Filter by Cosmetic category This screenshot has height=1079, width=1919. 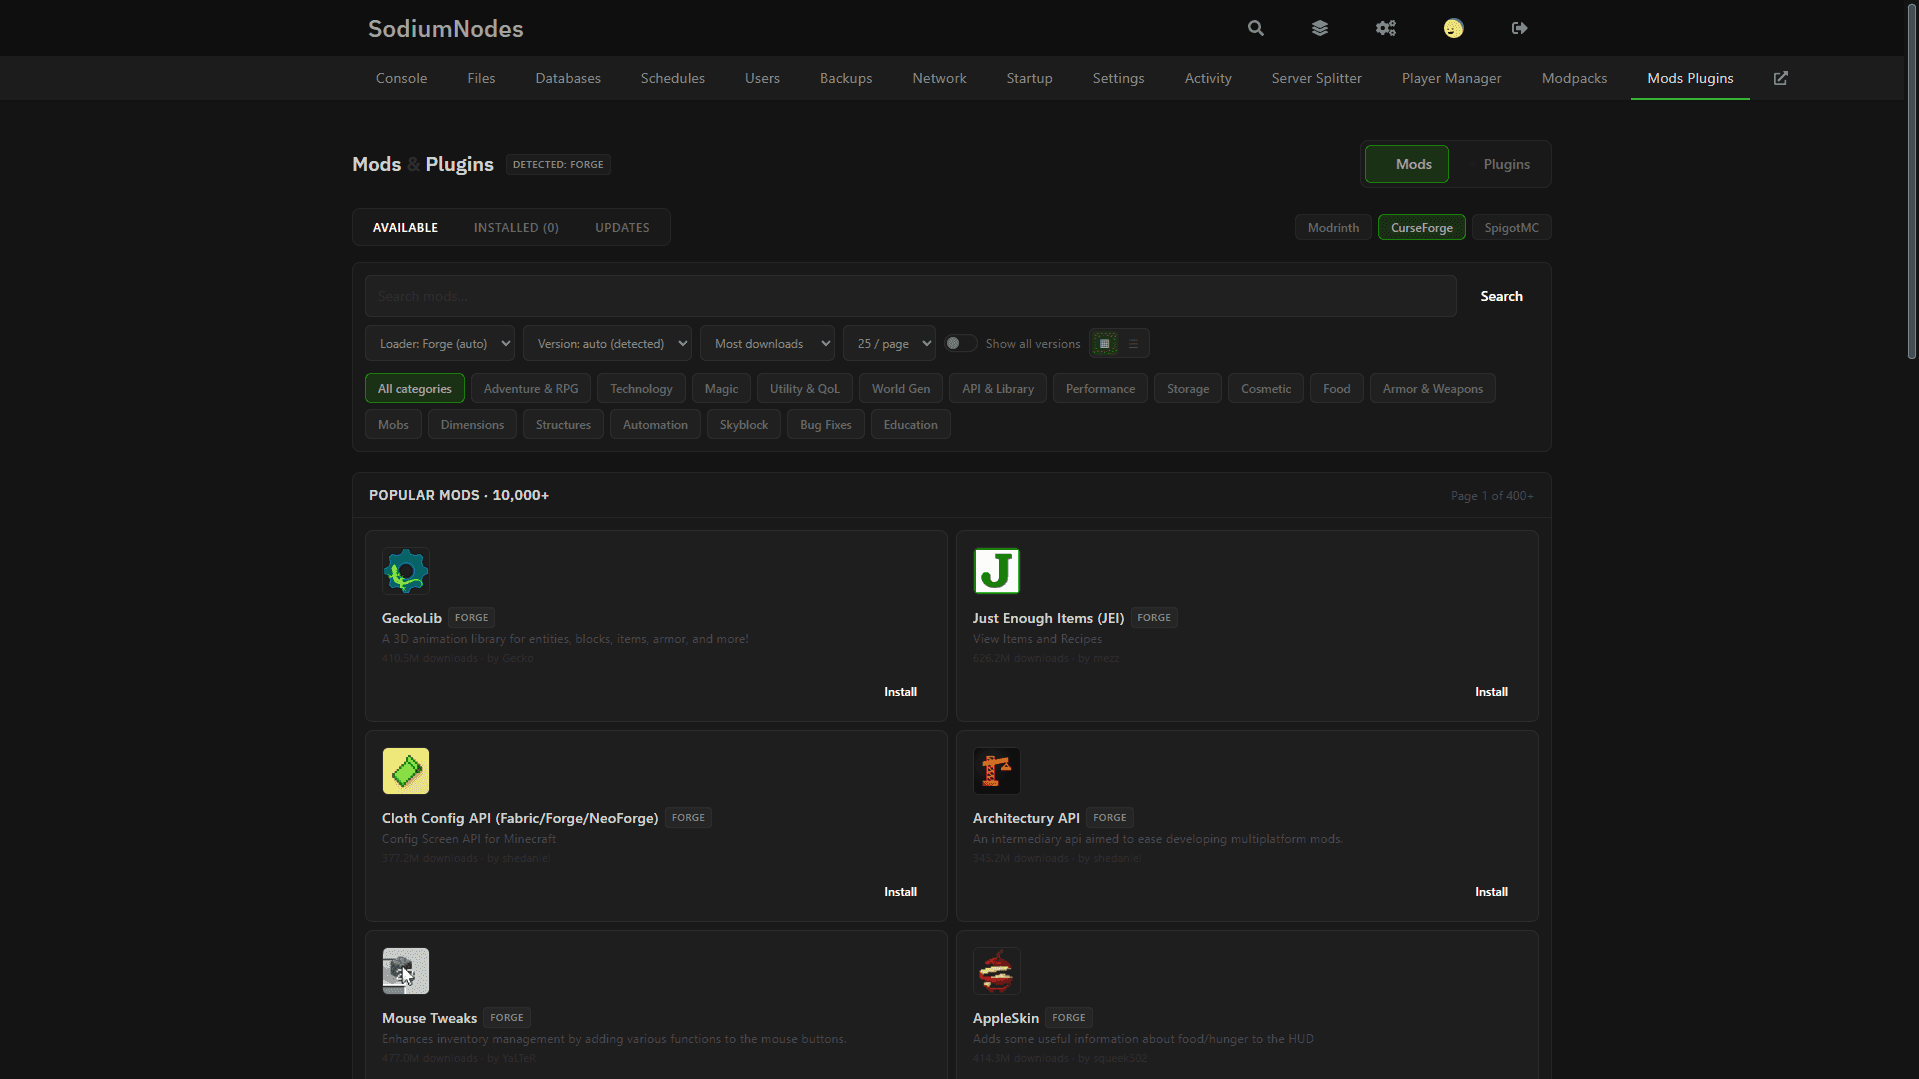(1266, 389)
